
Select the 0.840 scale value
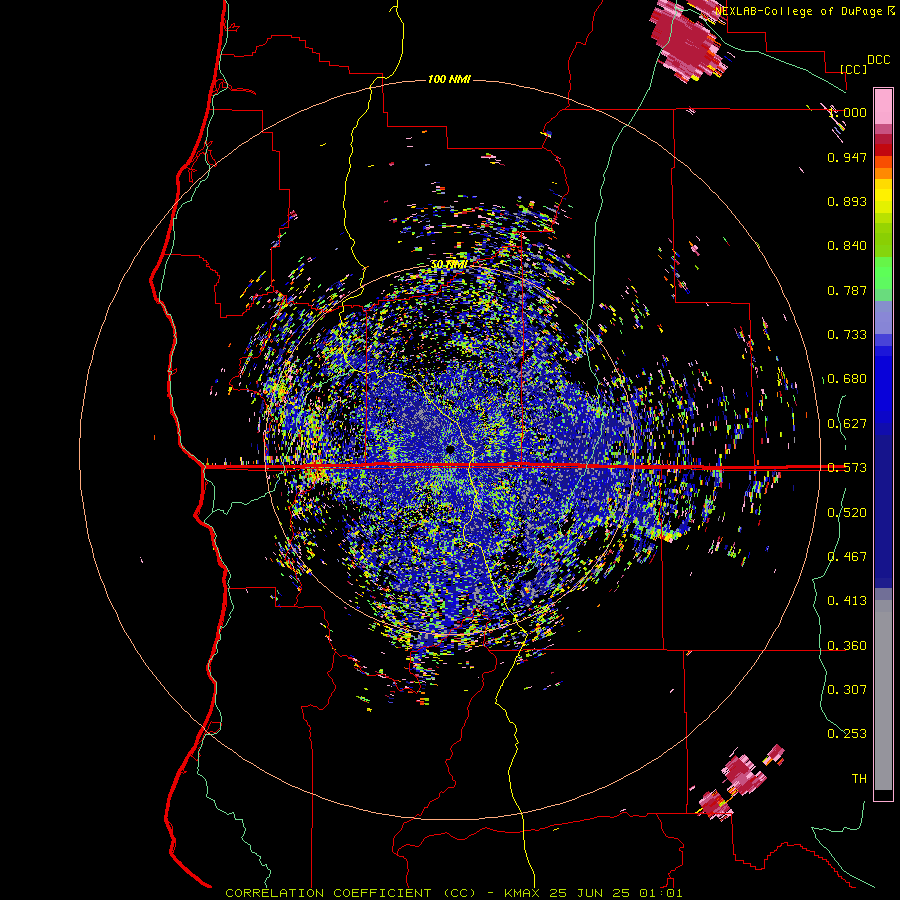pyautogui.click(x=847, y=246)
